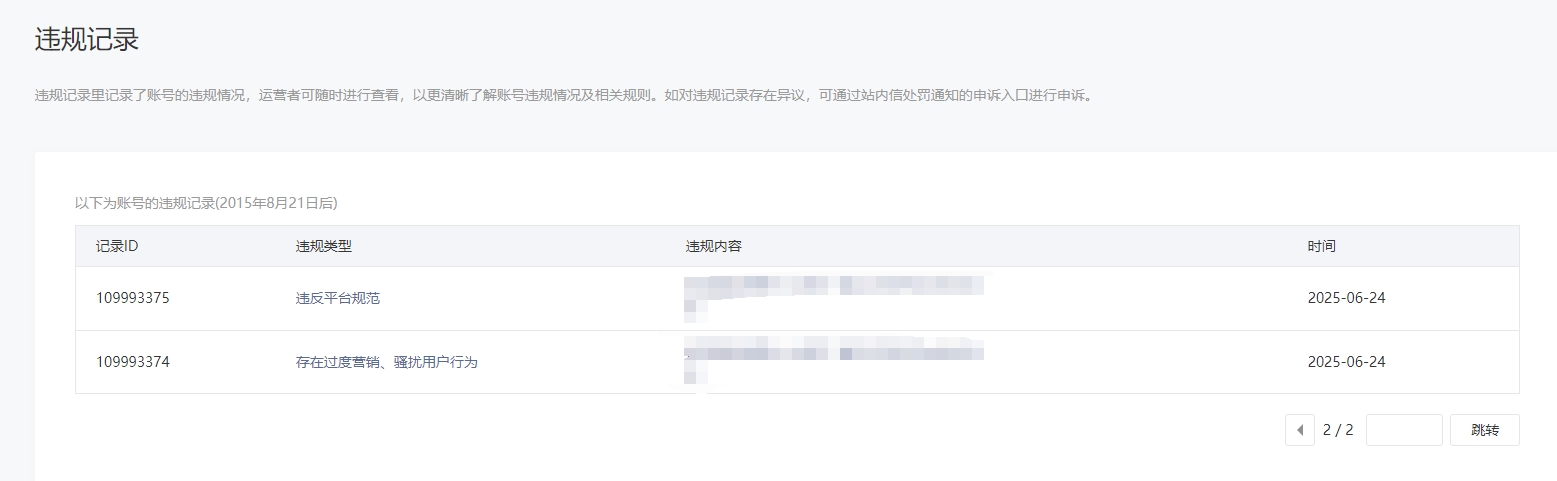The image size is (1557, 481).
Task: Click the violation records description paragraph
Action: pos(564,96)
